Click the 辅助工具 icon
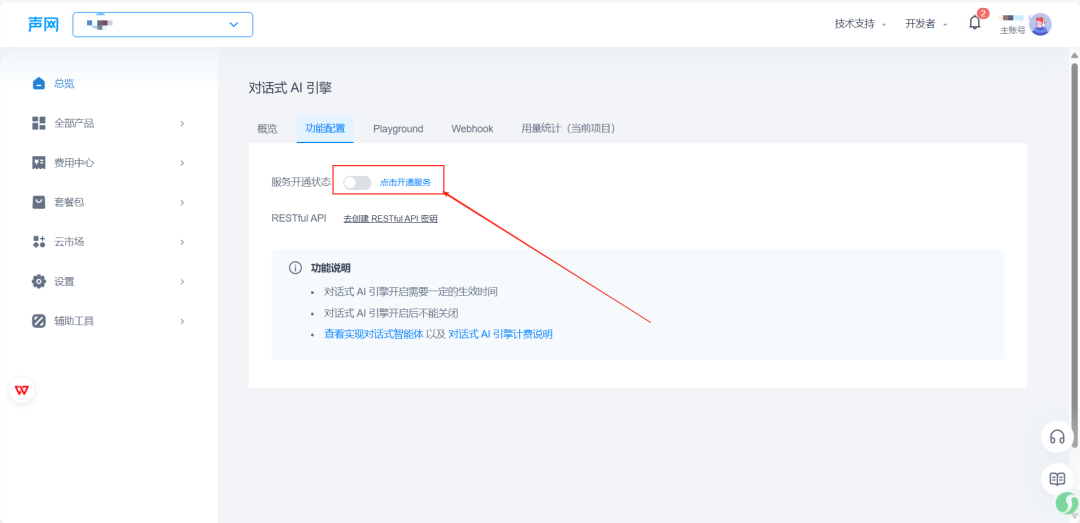This screenshot has width=1080, height=523. [x=39, y=321]
